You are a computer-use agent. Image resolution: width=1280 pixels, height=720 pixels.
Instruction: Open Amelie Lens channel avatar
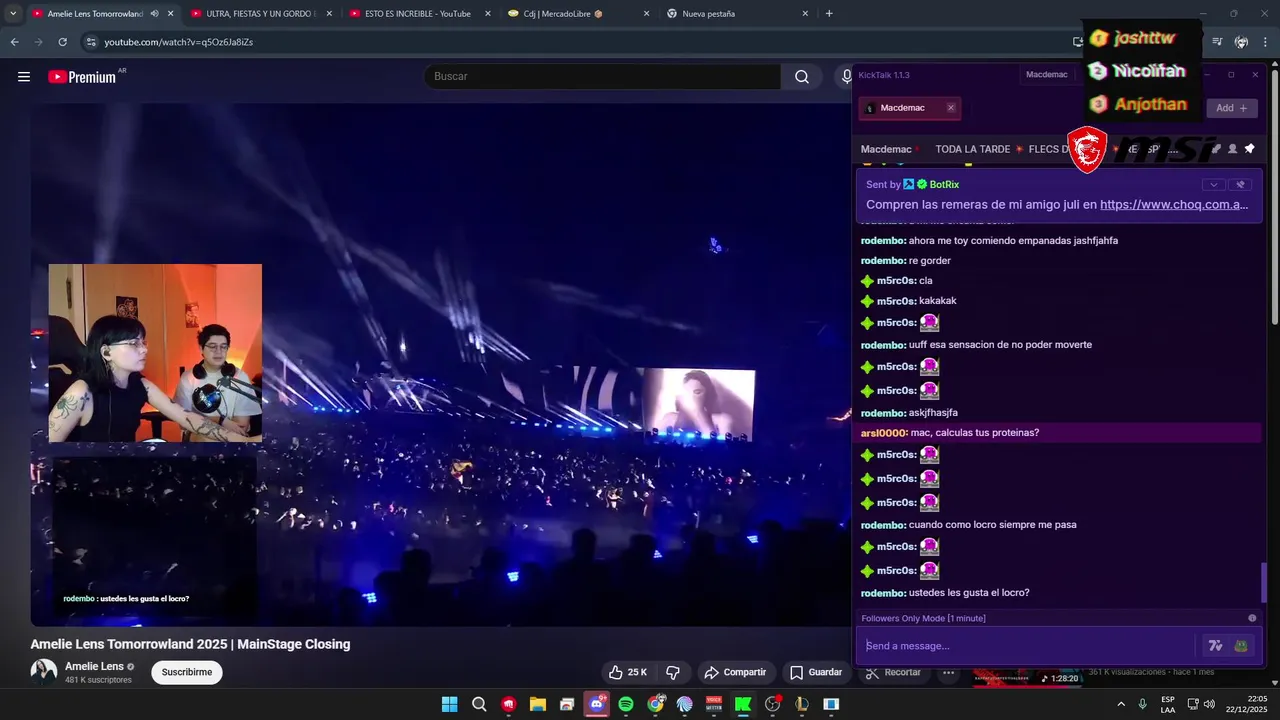click(x=44, y=672)
